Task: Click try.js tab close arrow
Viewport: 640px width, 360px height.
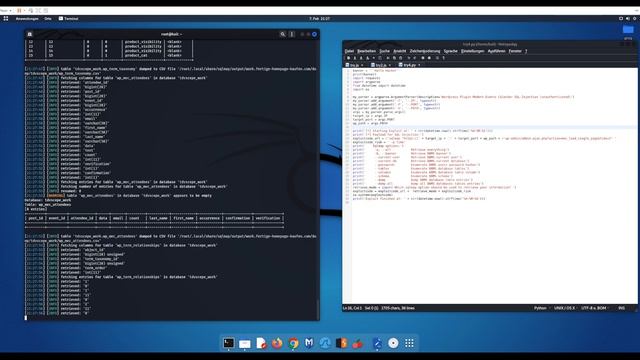Action: (x=362, y=65)
